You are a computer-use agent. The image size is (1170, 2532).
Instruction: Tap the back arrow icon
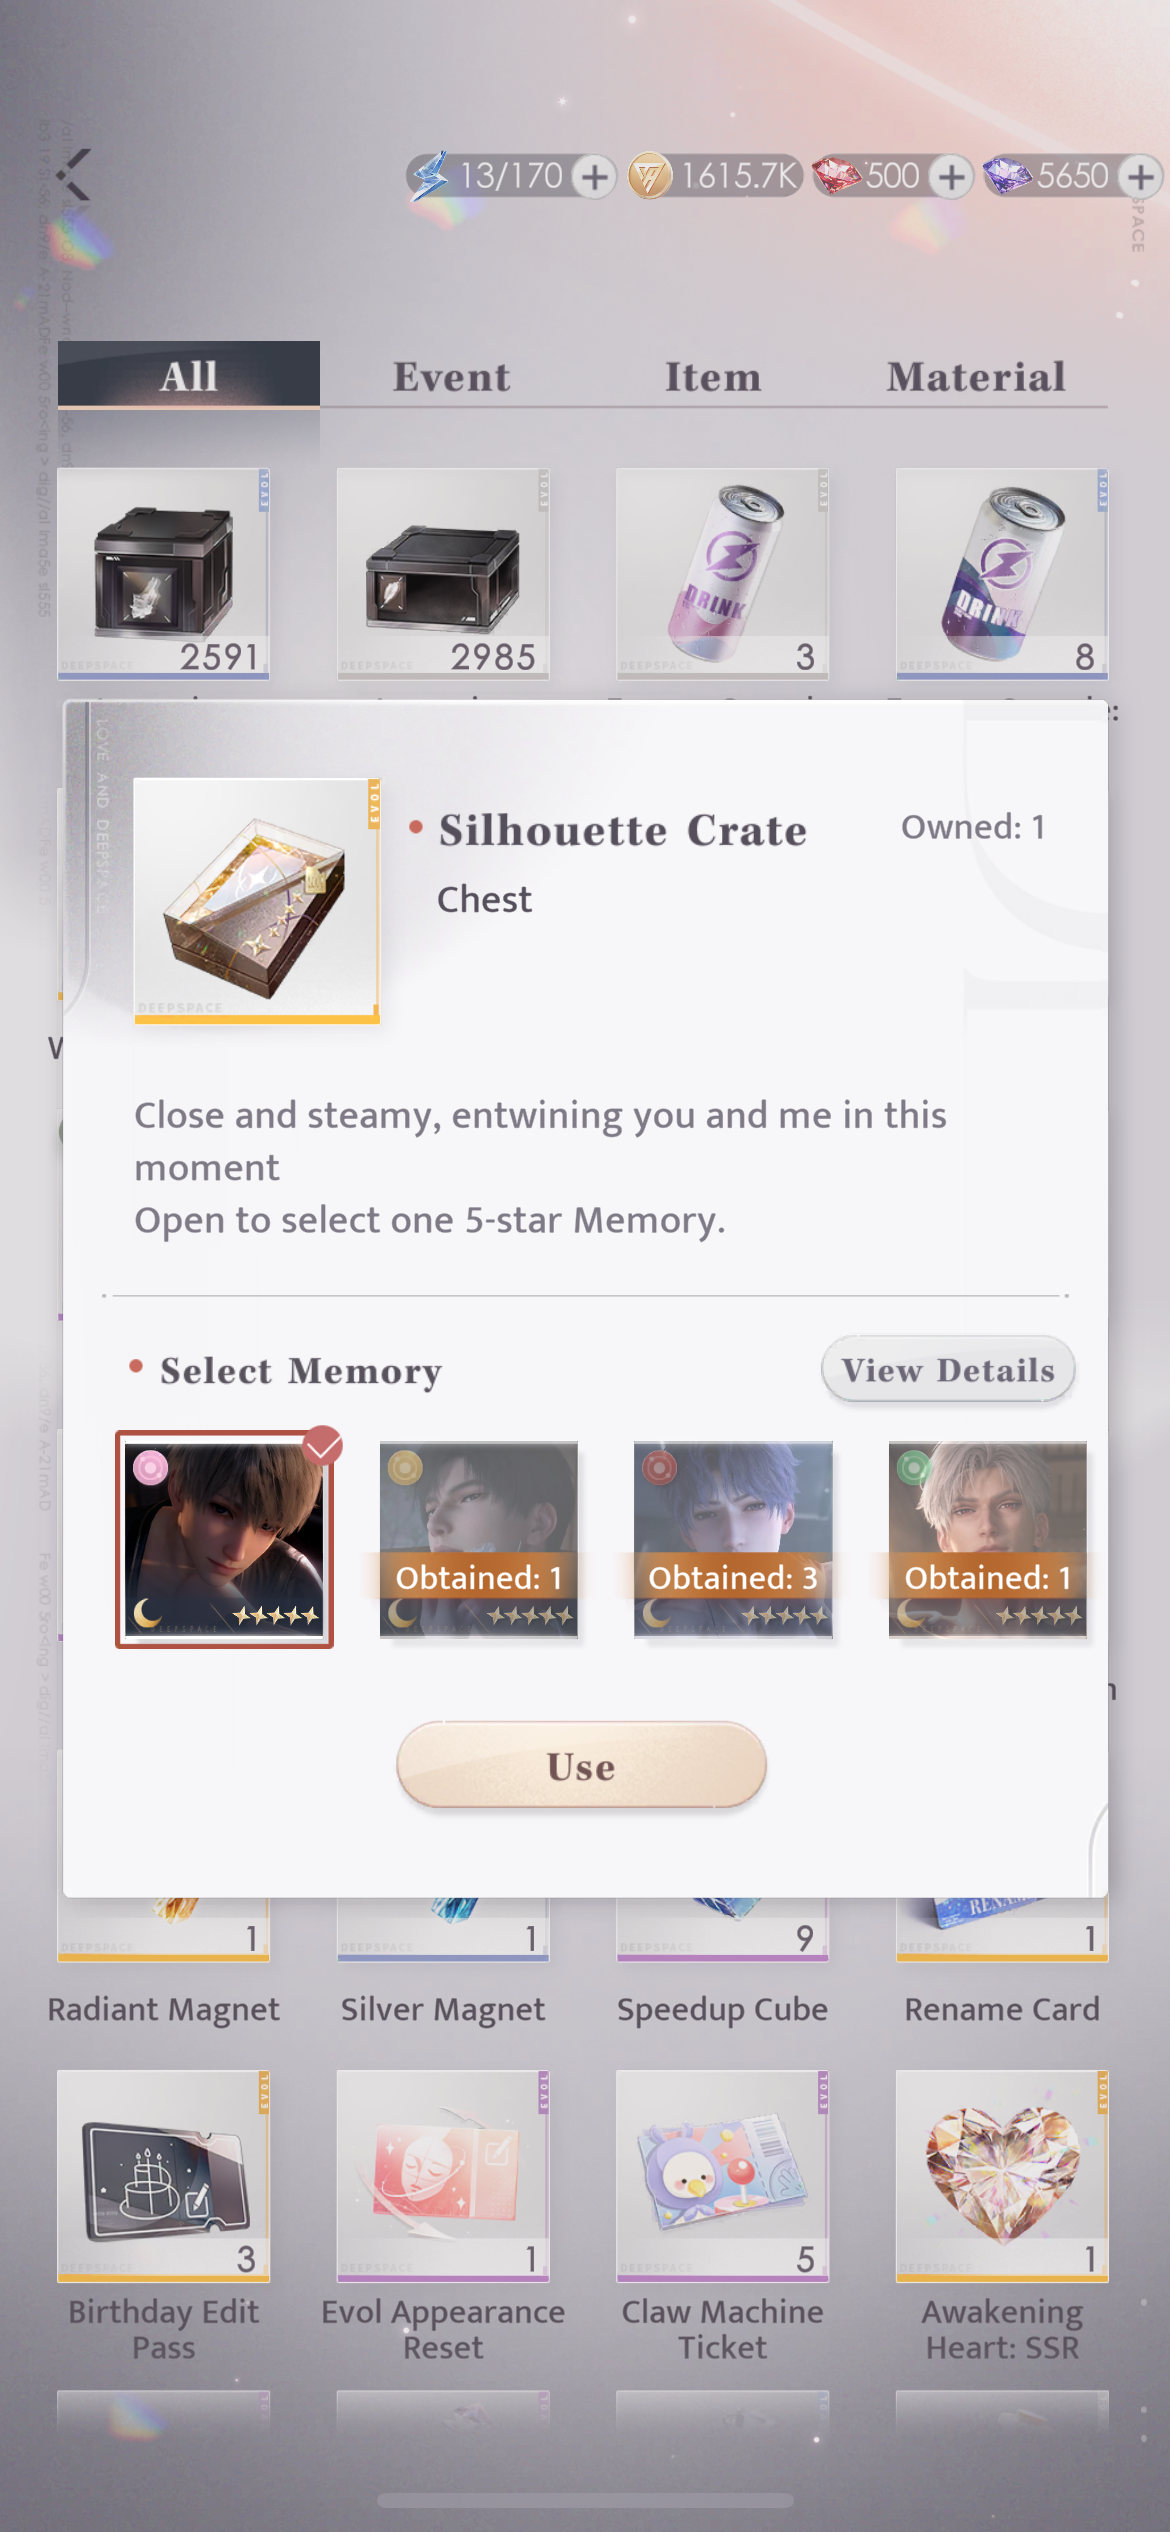75,175
